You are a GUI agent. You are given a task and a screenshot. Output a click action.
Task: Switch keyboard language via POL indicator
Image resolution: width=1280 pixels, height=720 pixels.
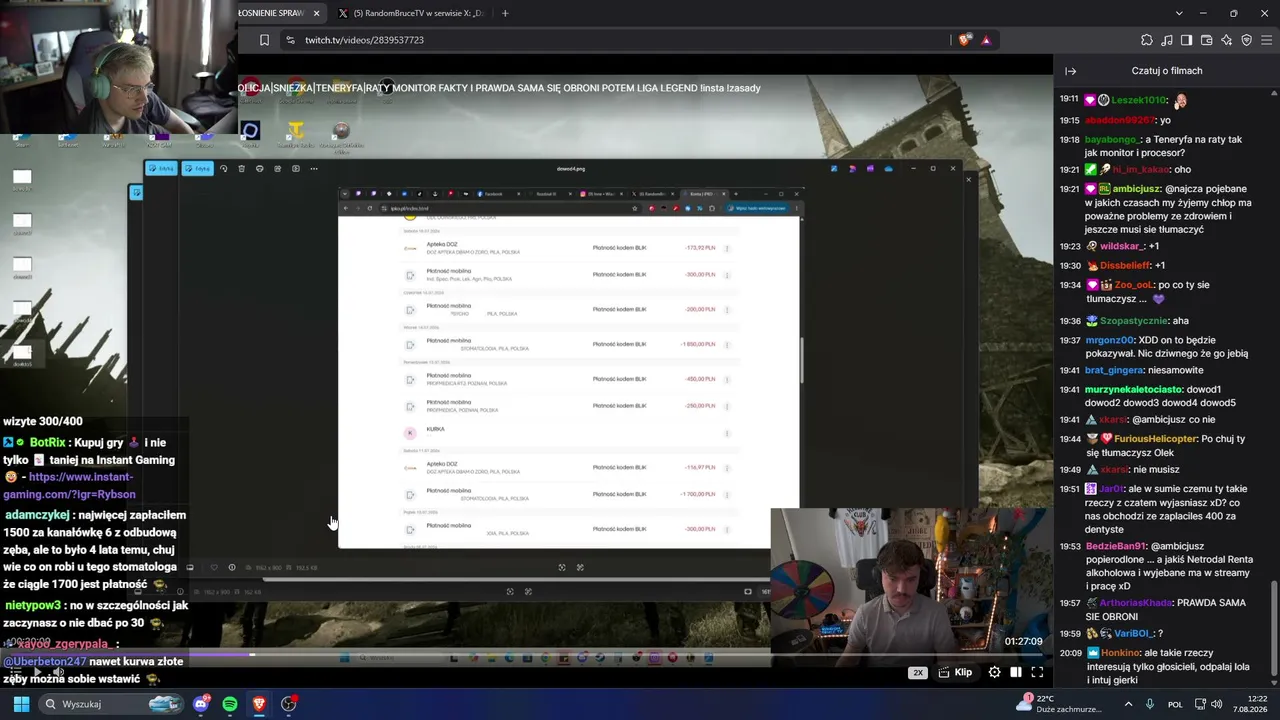pyautogui.click(x=1176, y=704)
